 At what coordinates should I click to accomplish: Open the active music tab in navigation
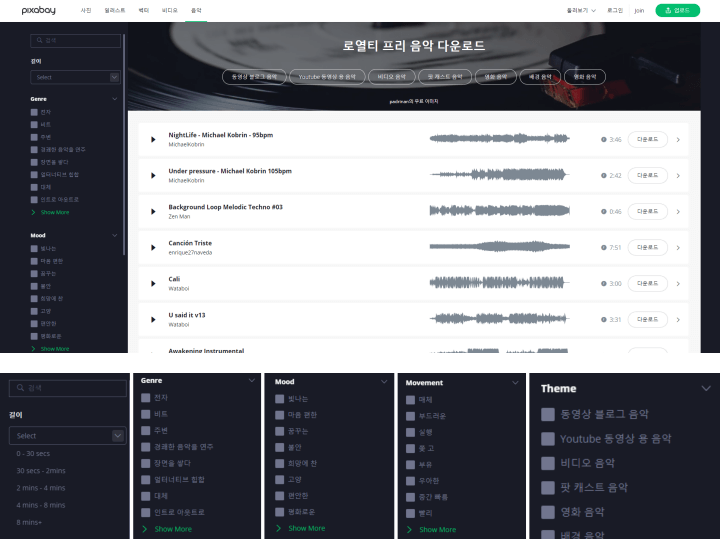click(196, 10)
